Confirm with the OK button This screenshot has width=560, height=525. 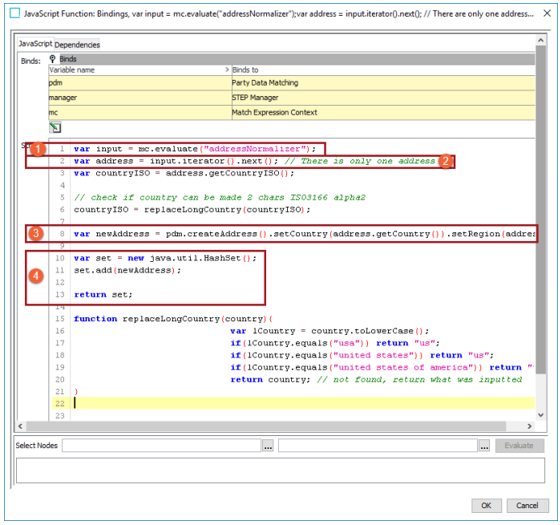(x=486, y=506)
